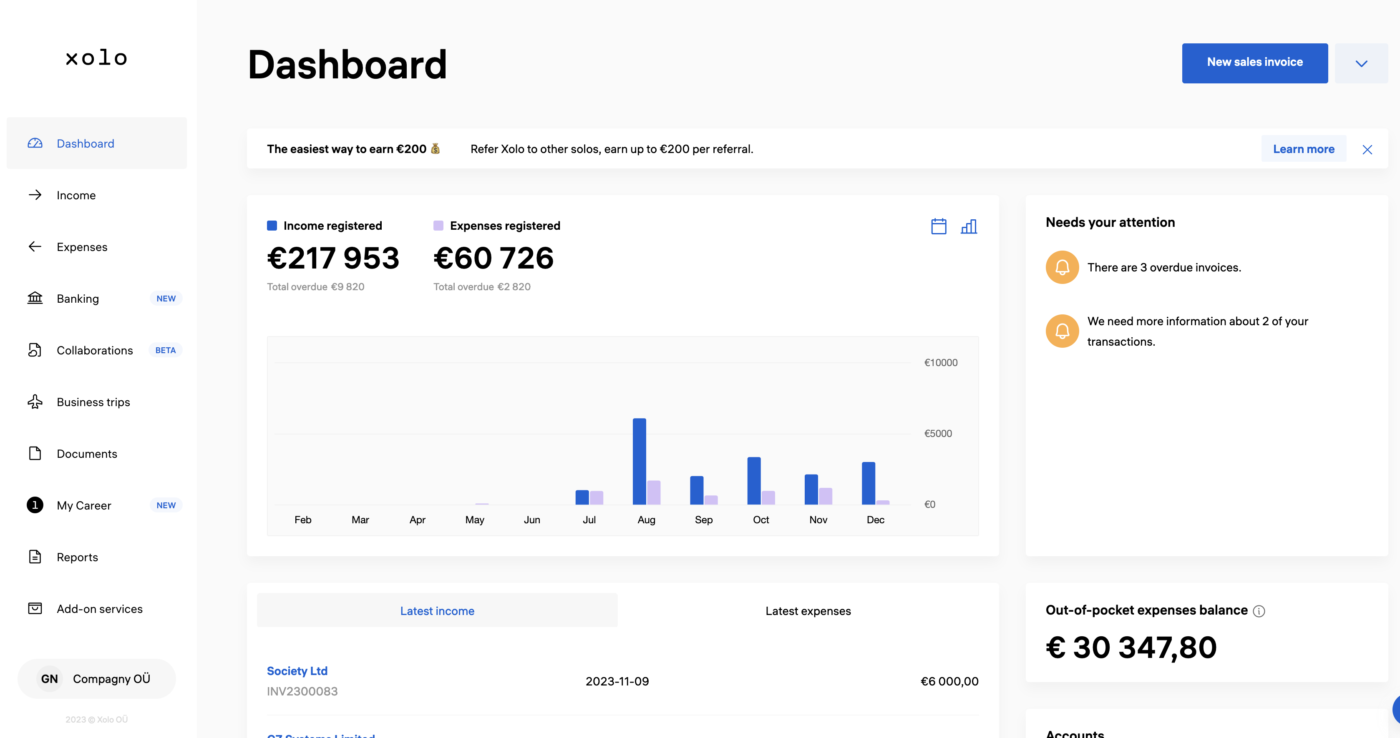
Task: Click the xolo logo
Action: coord(96,58)
